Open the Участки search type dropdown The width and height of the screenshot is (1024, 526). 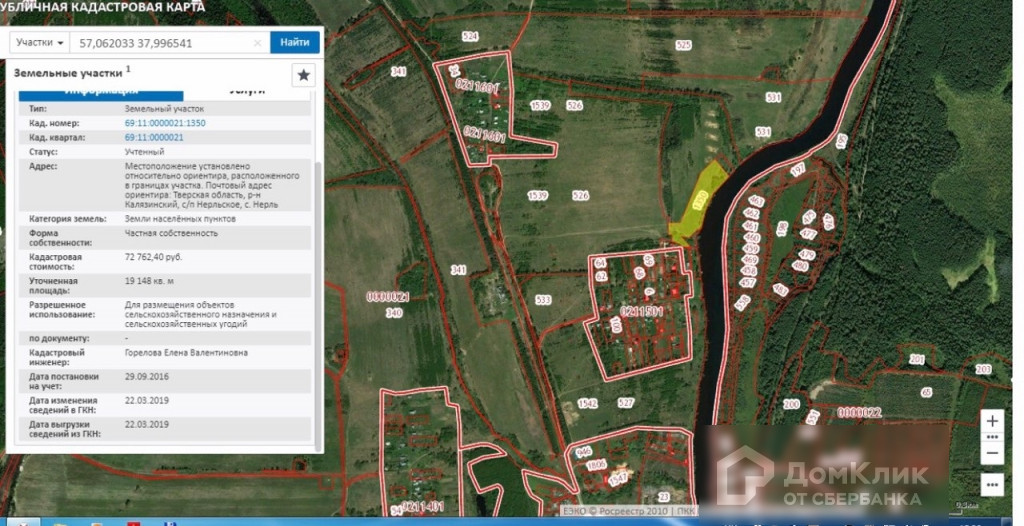[x=40, y=43]
